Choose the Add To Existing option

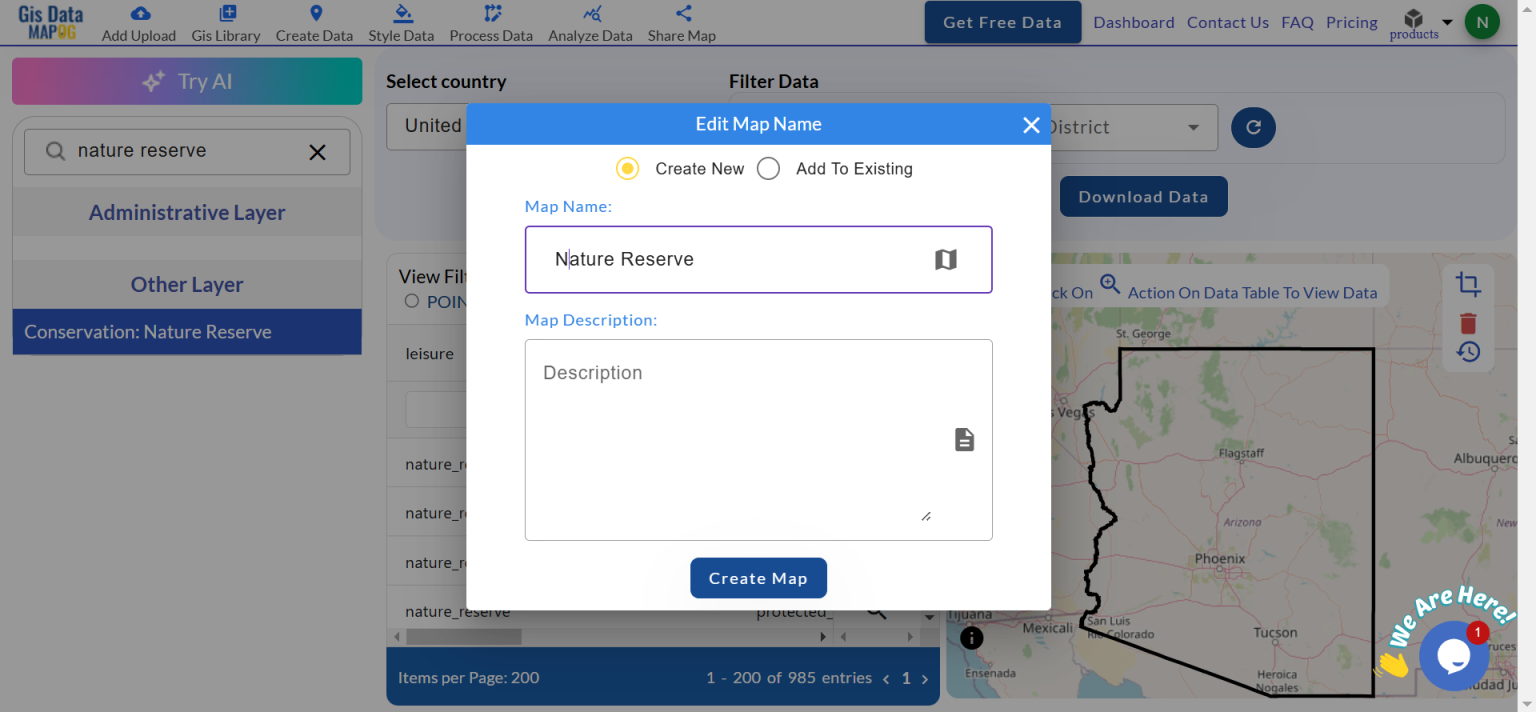click(x=768, y=168)
